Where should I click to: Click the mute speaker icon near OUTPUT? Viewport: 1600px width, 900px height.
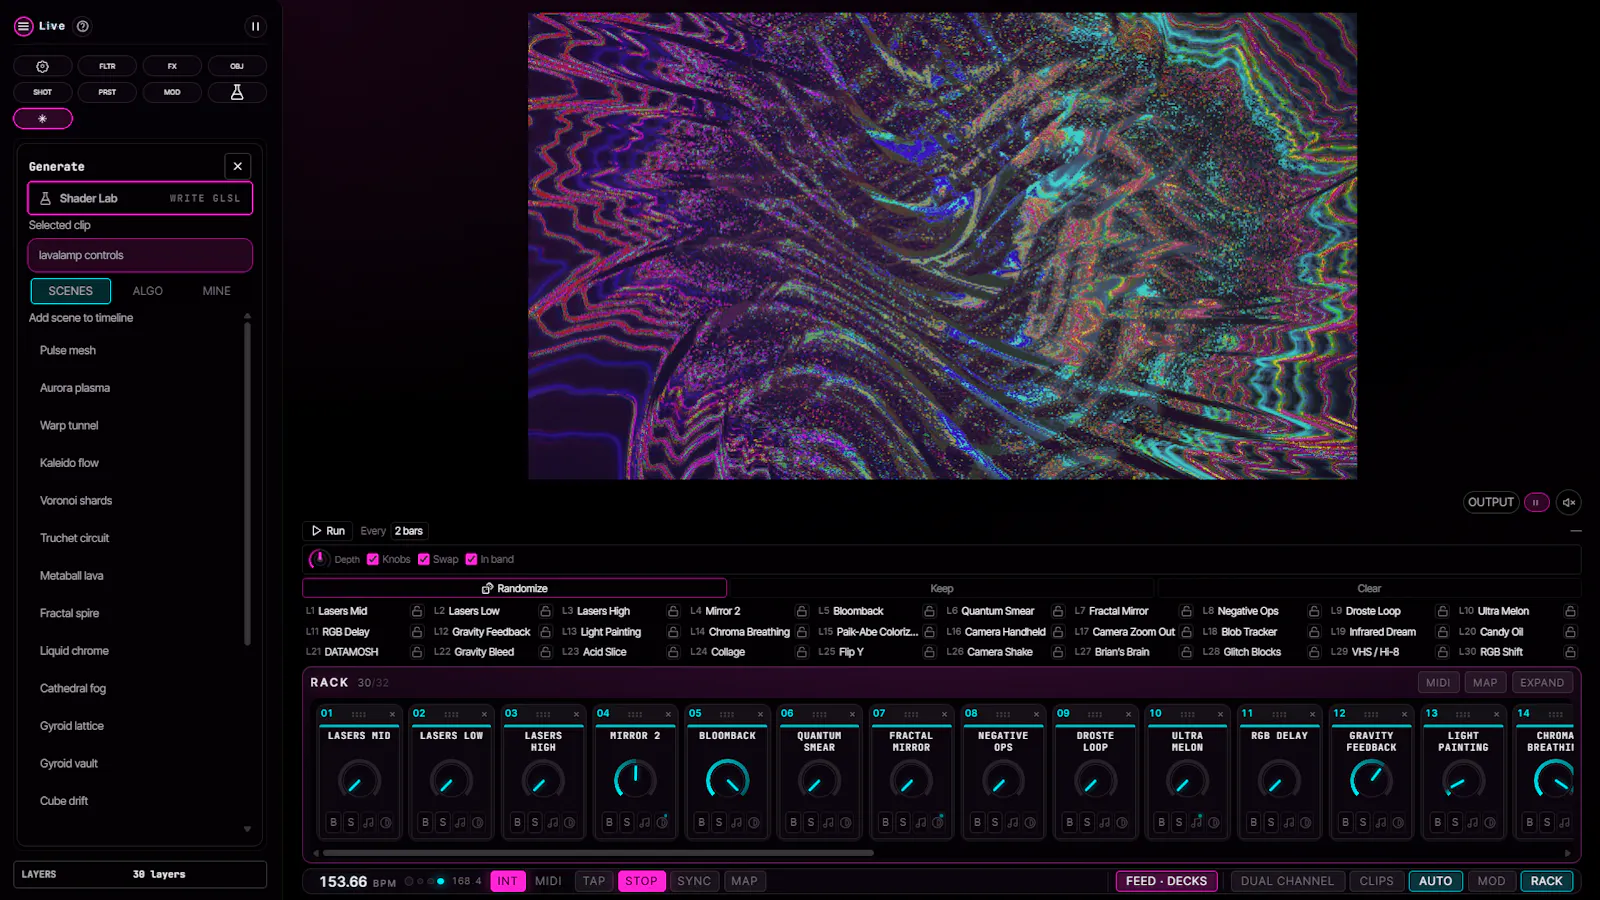[x=1569, y=502]
